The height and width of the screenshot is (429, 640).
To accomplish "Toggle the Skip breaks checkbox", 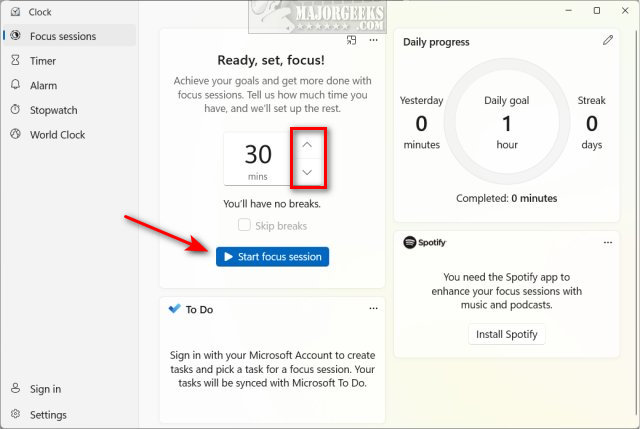I will 244,225.
